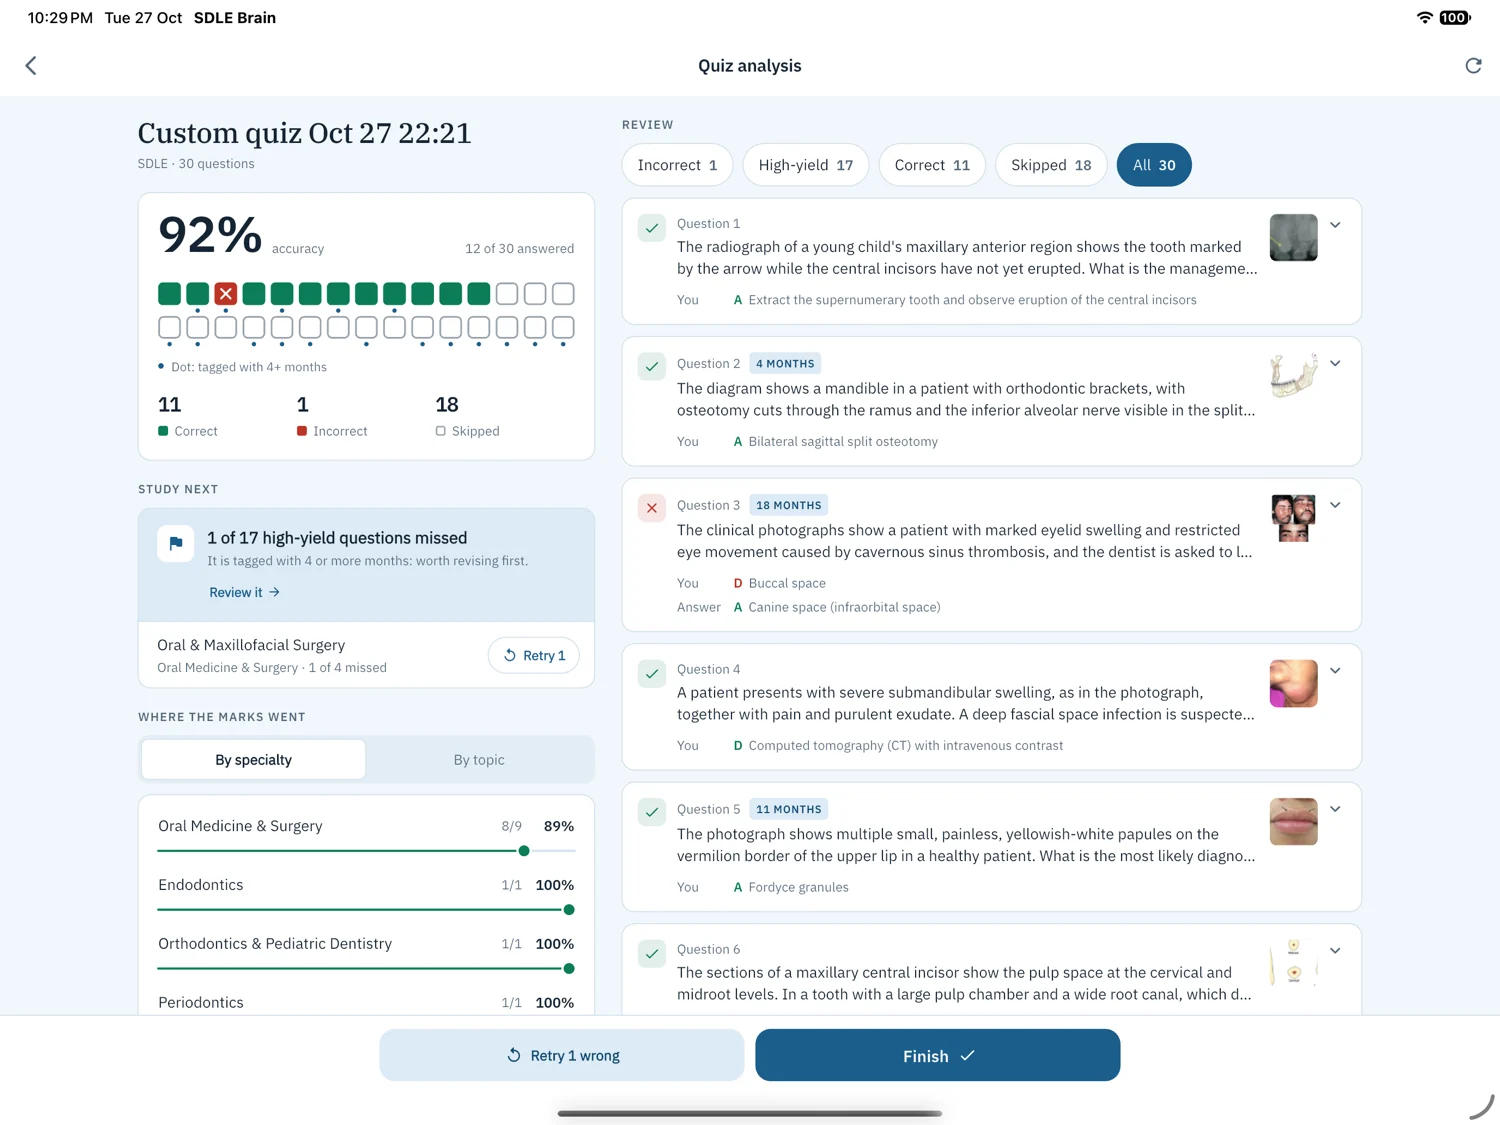Filter review by High-yield 17
Screen dimensions: 1500x1125
pos(805,165)
